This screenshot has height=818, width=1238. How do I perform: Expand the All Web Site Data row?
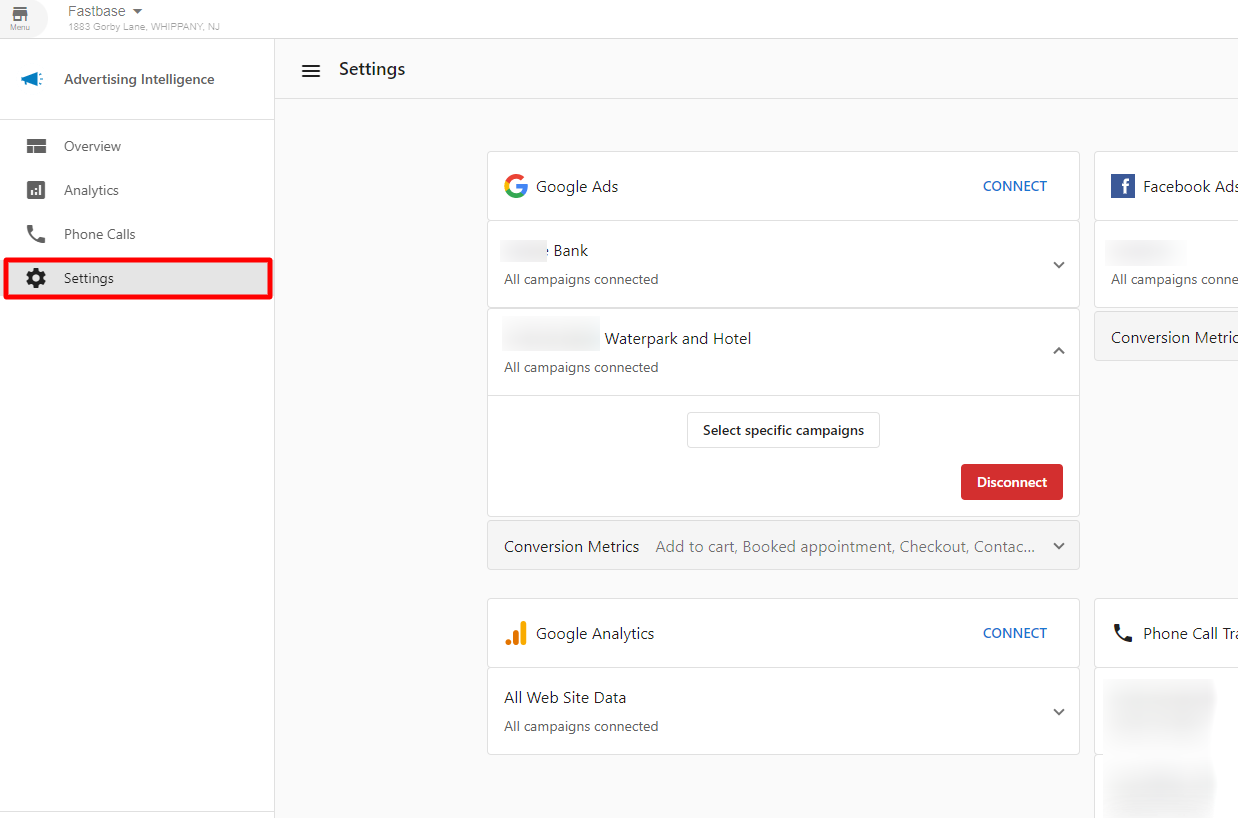[x=1058, y=711]
